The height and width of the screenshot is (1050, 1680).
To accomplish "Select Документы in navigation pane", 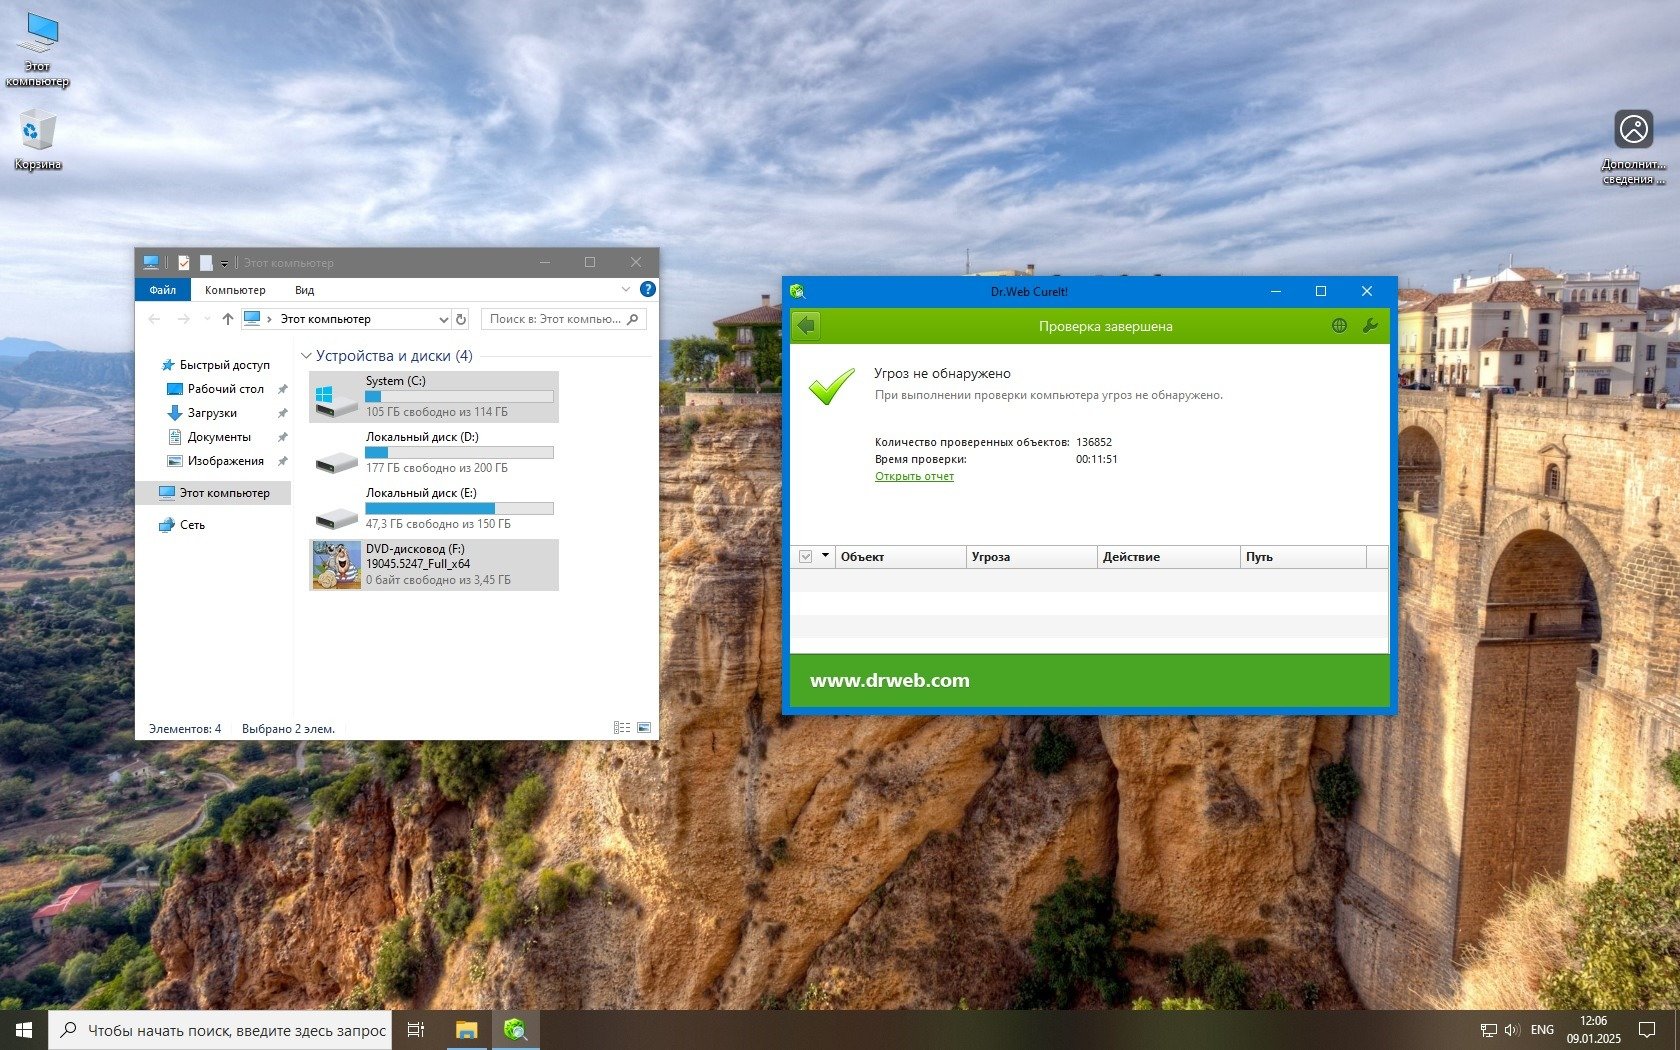I will [x=219, y=437].
